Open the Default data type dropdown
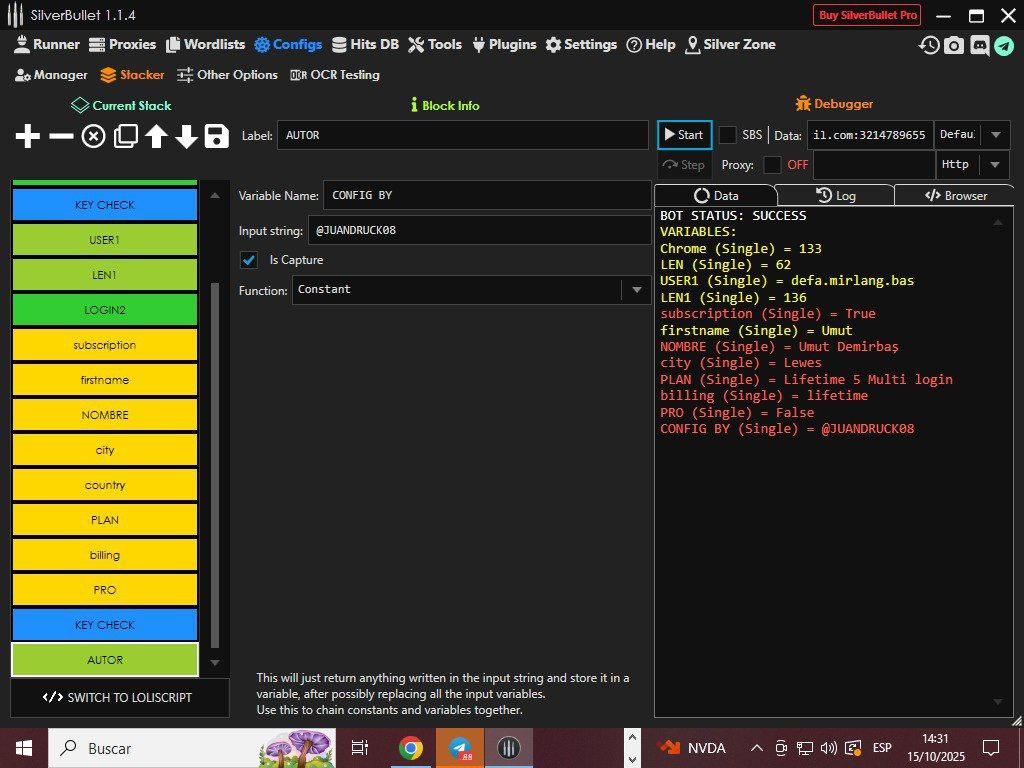Viewport: 1024px width, 768px height. click(x=993, y=135)
